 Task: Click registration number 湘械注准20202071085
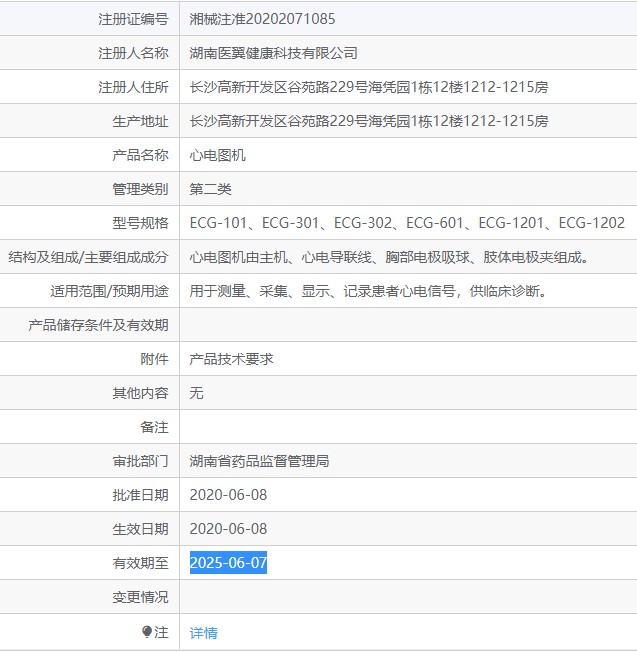coord(263,19)
